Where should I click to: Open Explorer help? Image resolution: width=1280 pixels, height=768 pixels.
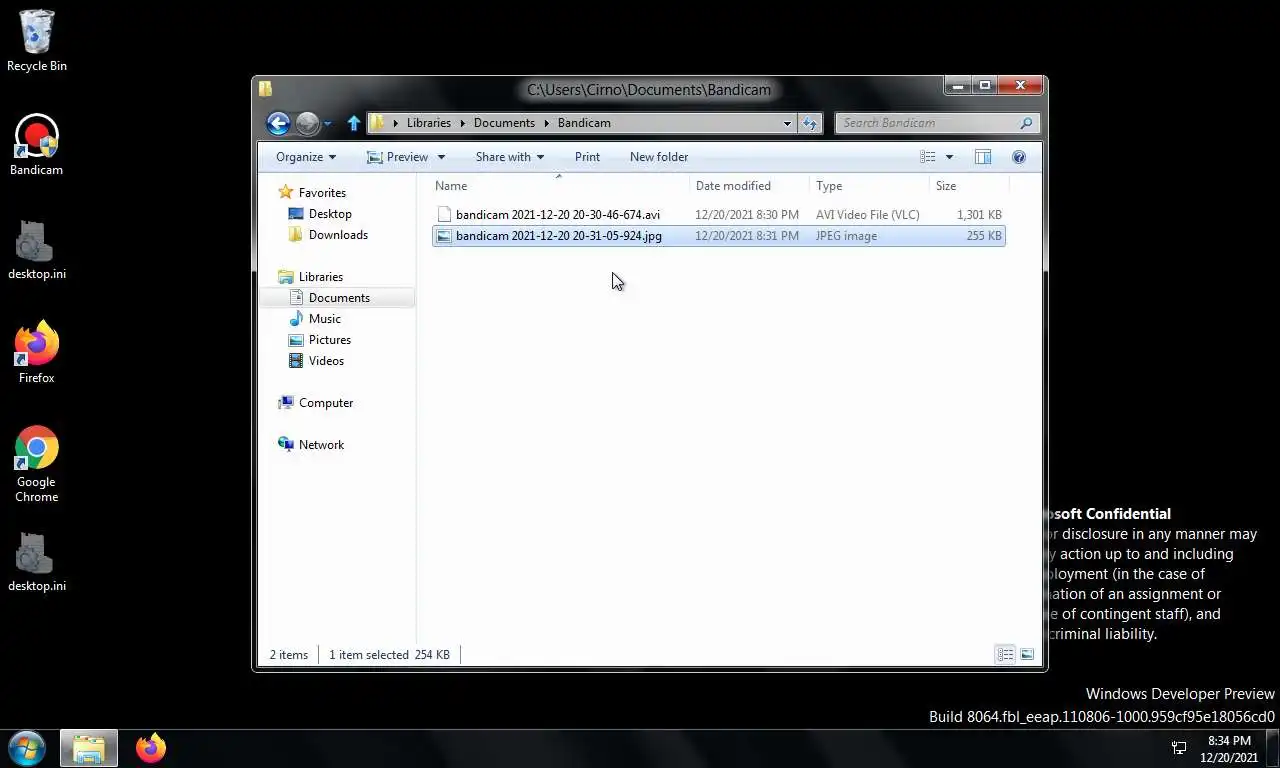point(1019,157)
